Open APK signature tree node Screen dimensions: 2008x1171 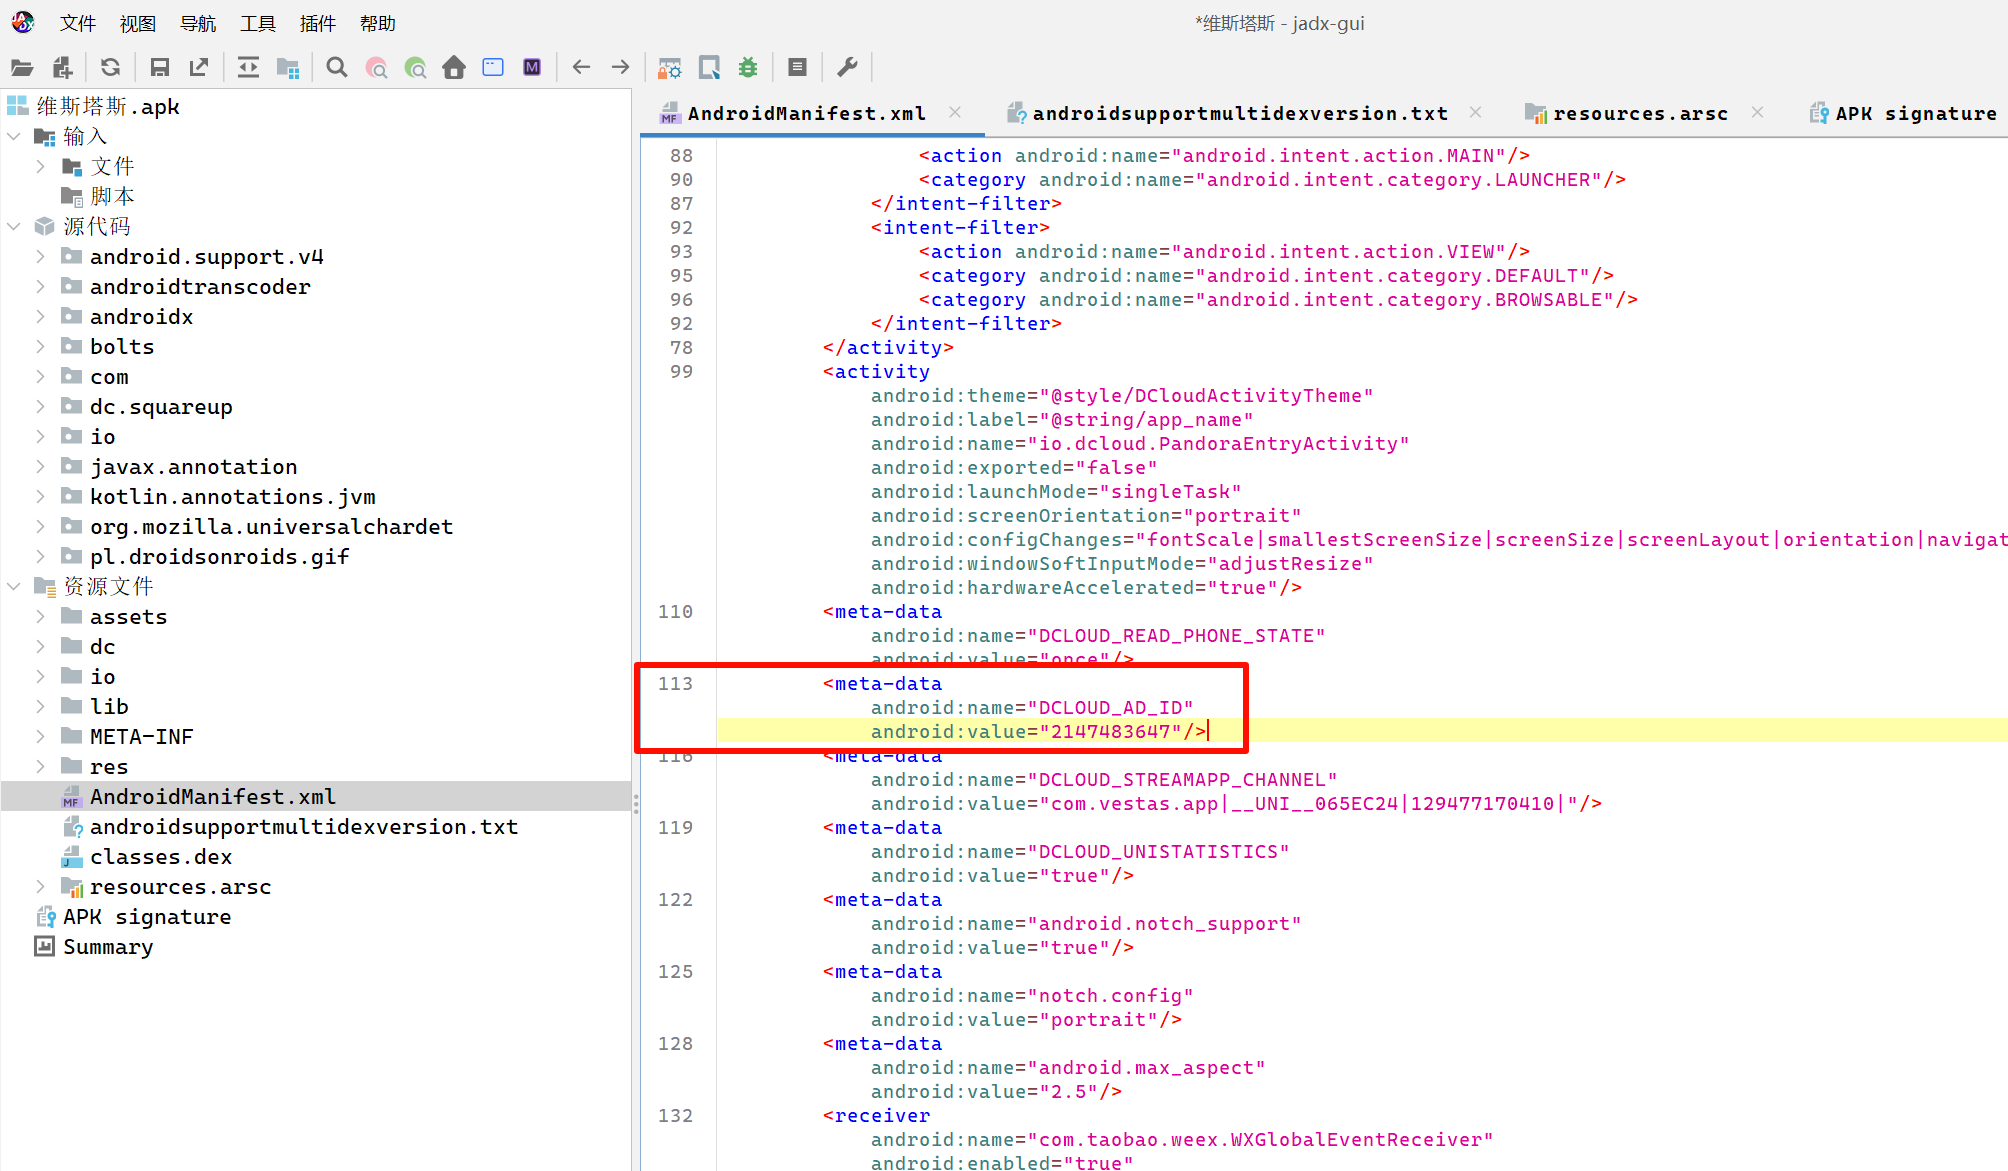[146, 916]
